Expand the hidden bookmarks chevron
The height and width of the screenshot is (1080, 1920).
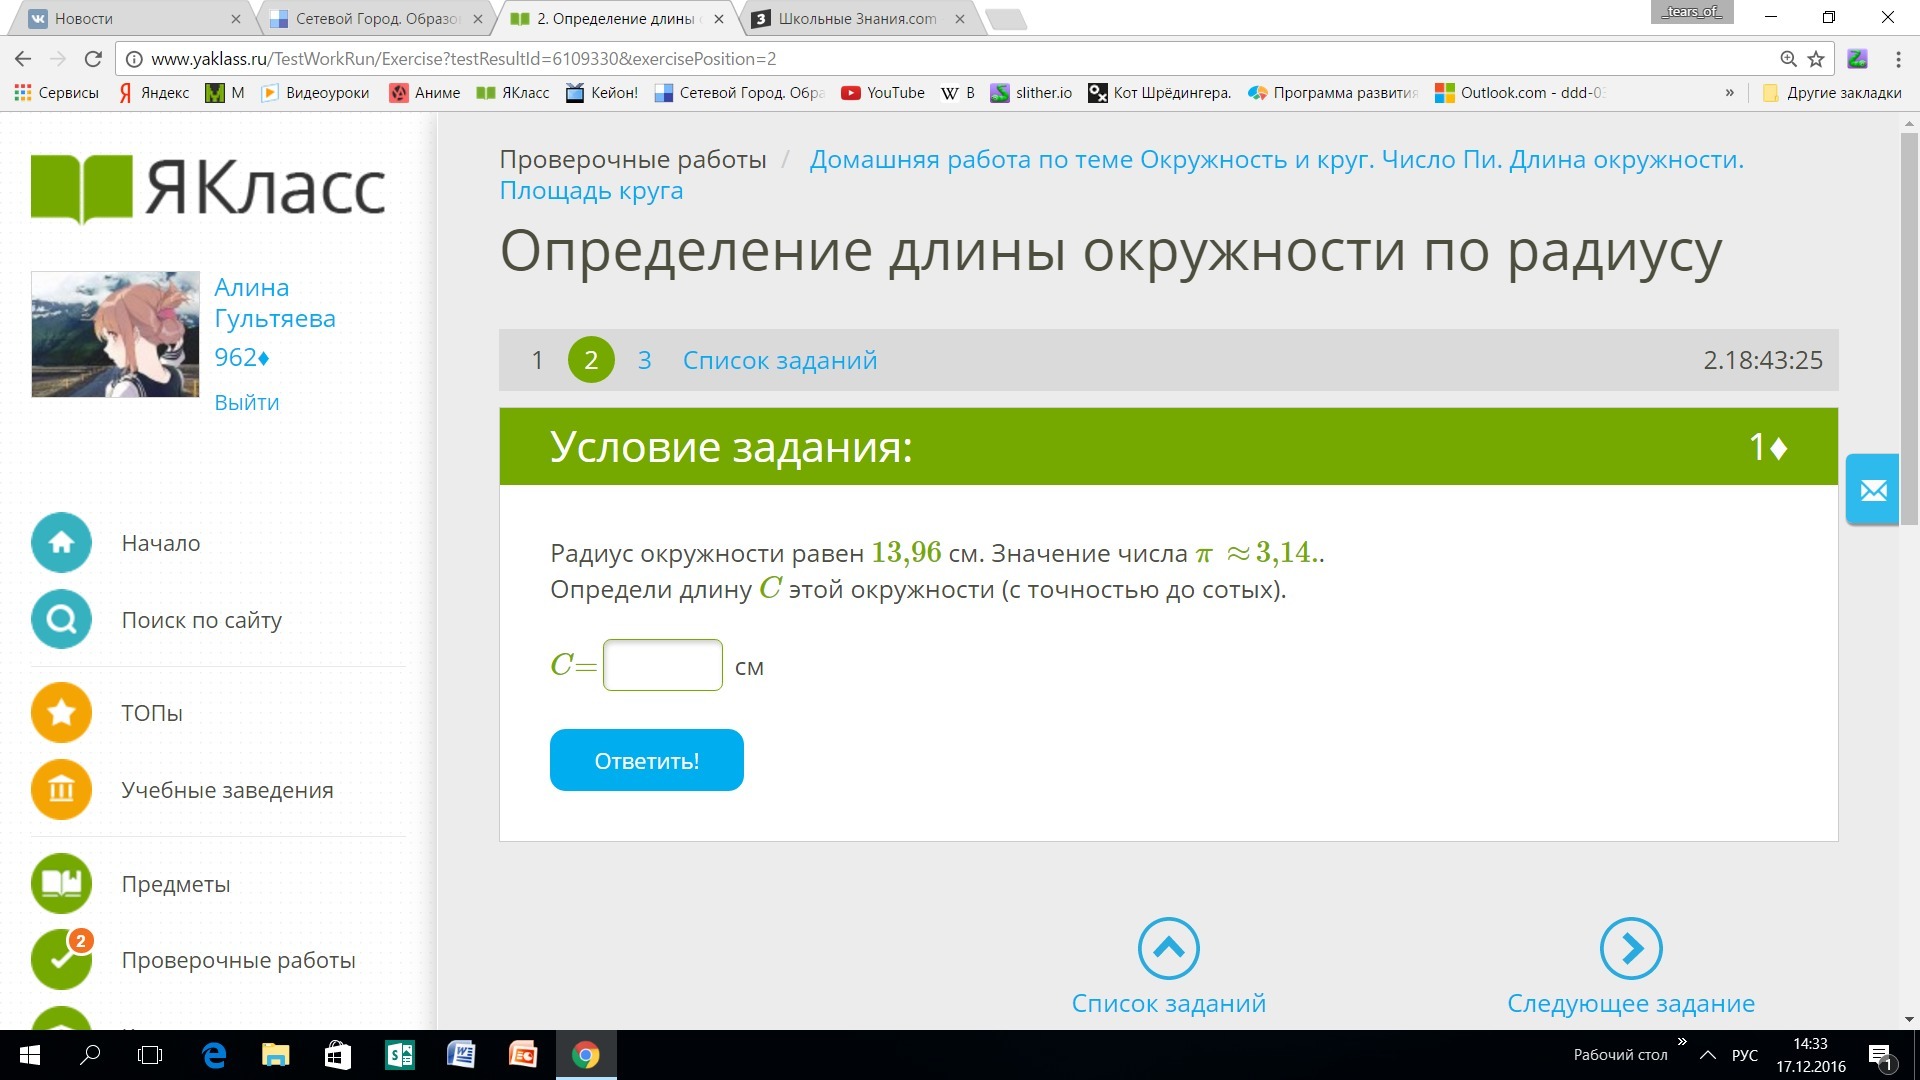(1729, 93)
